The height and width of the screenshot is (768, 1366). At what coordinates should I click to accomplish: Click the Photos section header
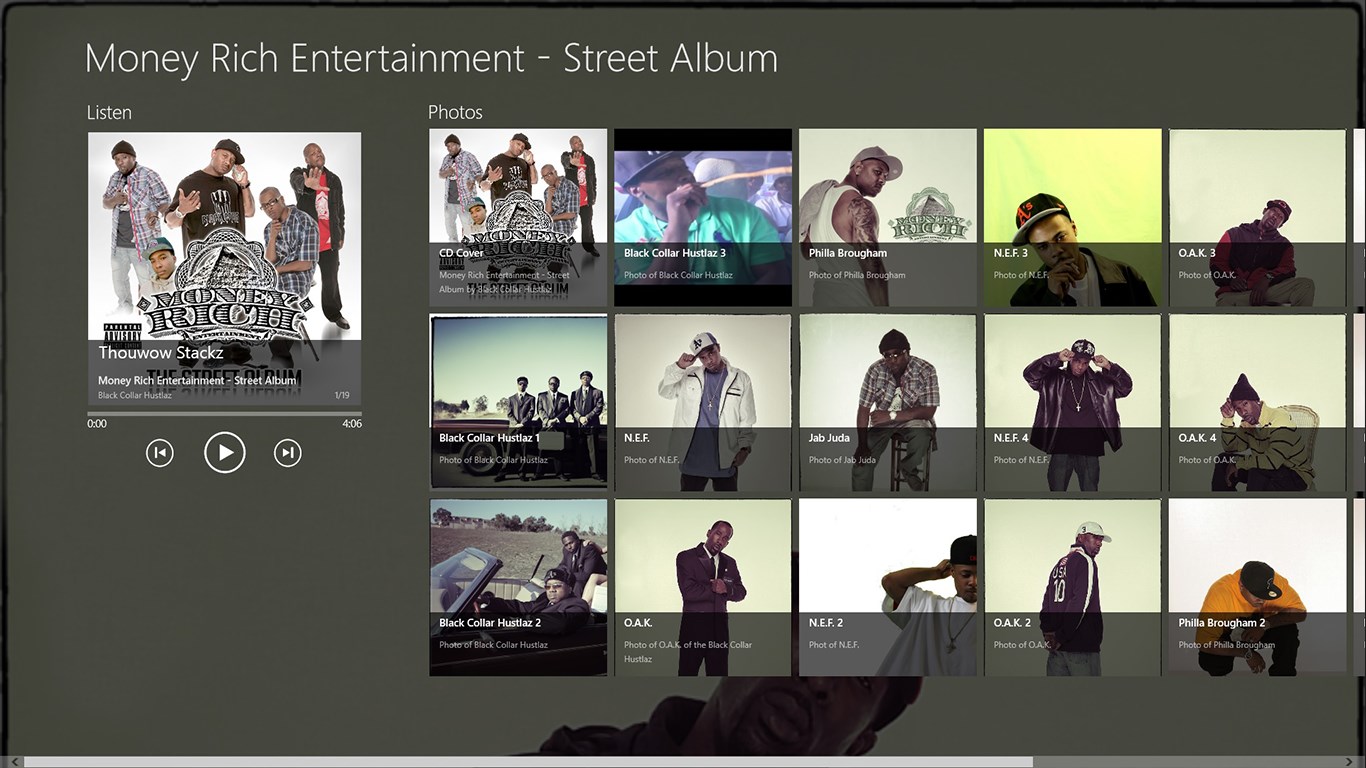click(x=455, y=112)
